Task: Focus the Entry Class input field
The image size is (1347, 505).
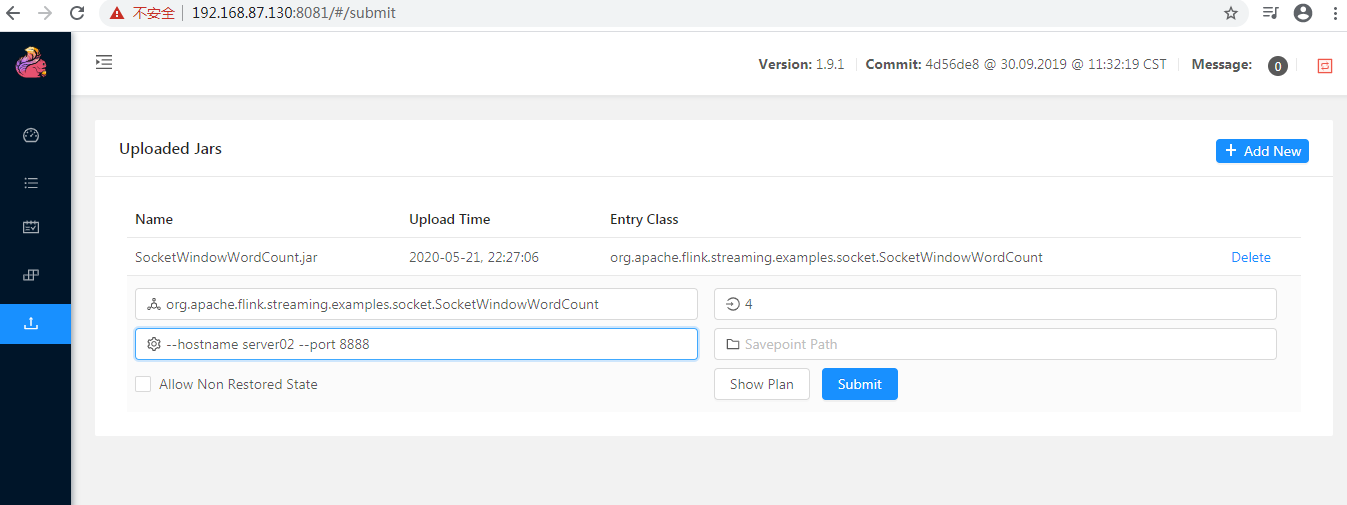Action: pyautogui.click(x=416, y=304)
